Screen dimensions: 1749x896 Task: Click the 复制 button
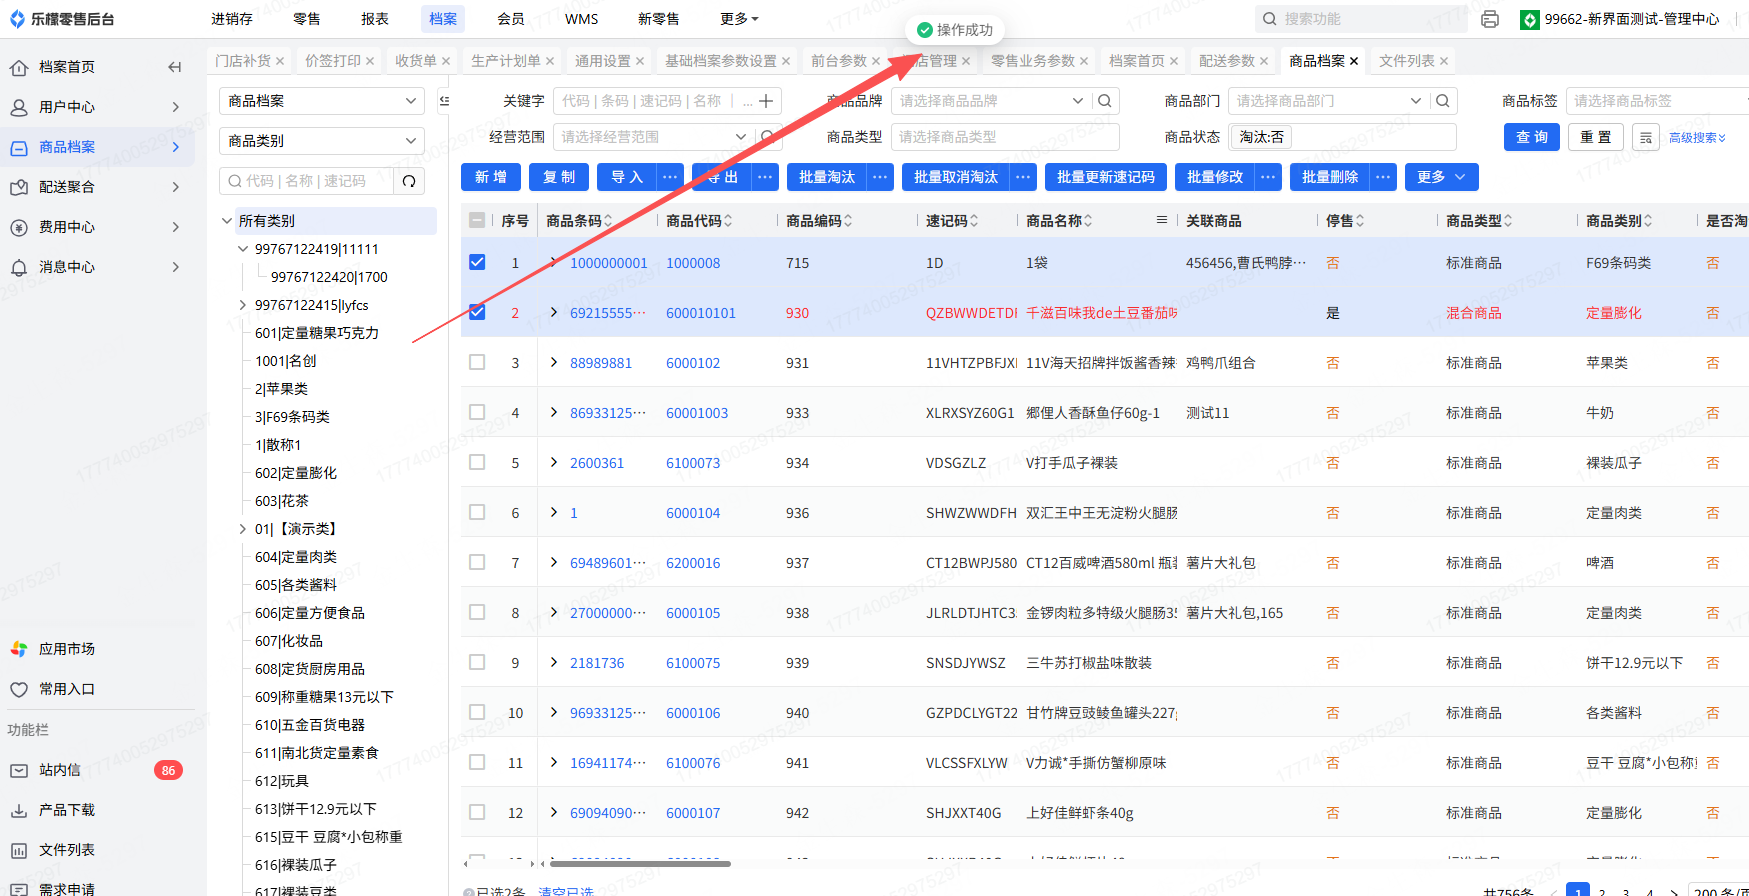(x=558, y=177)
